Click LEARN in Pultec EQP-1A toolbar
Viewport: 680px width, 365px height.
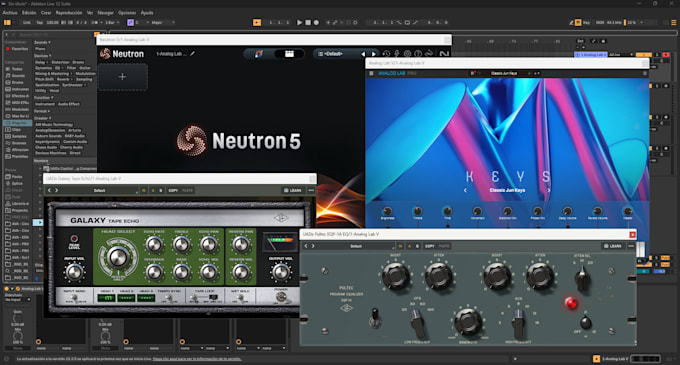613,246
